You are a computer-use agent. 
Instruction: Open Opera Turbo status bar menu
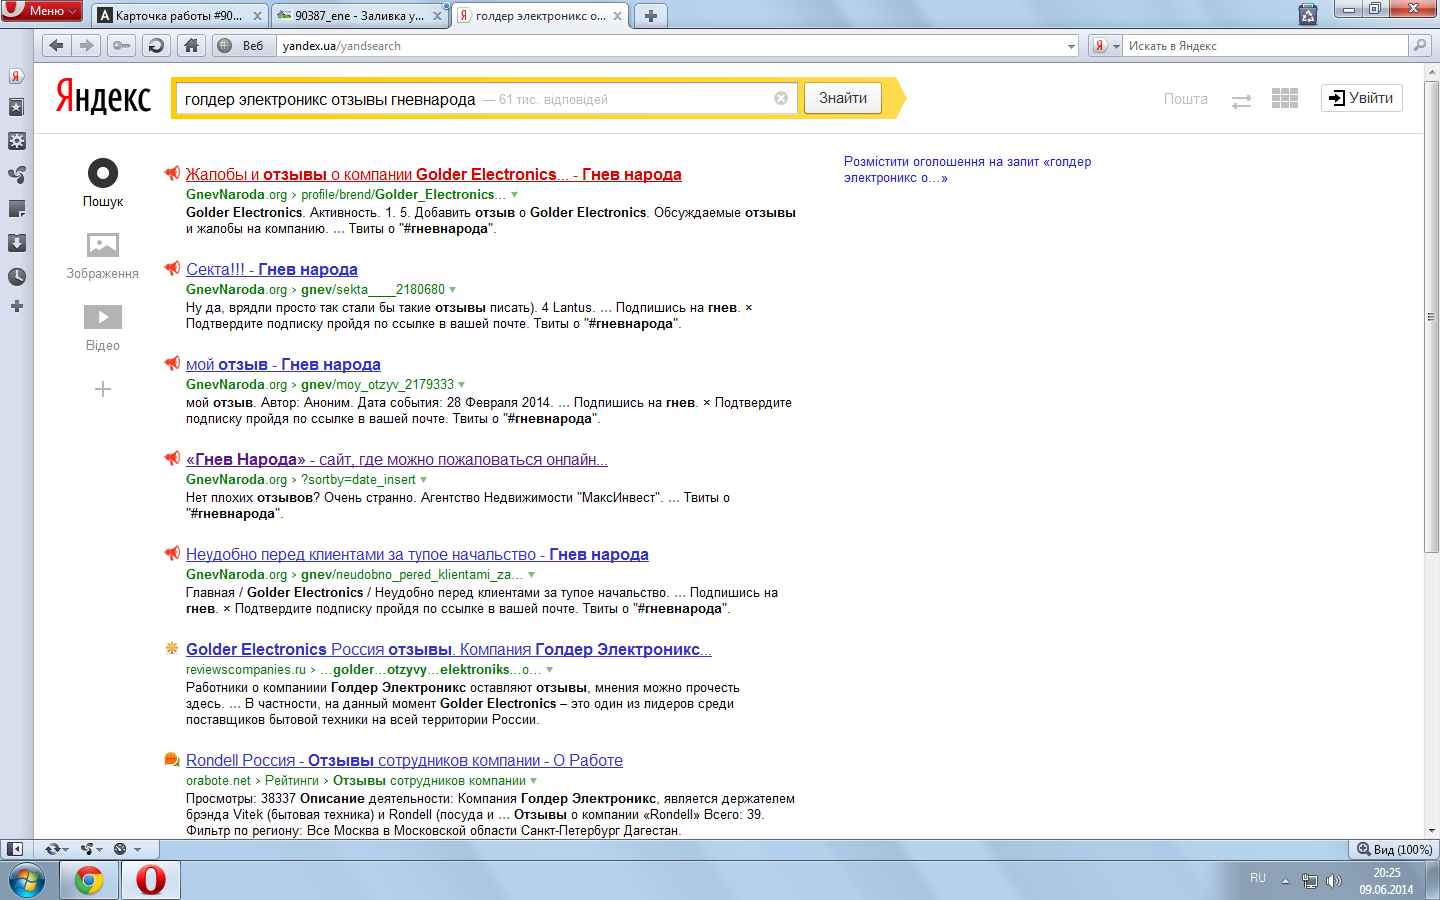[126, 849]
